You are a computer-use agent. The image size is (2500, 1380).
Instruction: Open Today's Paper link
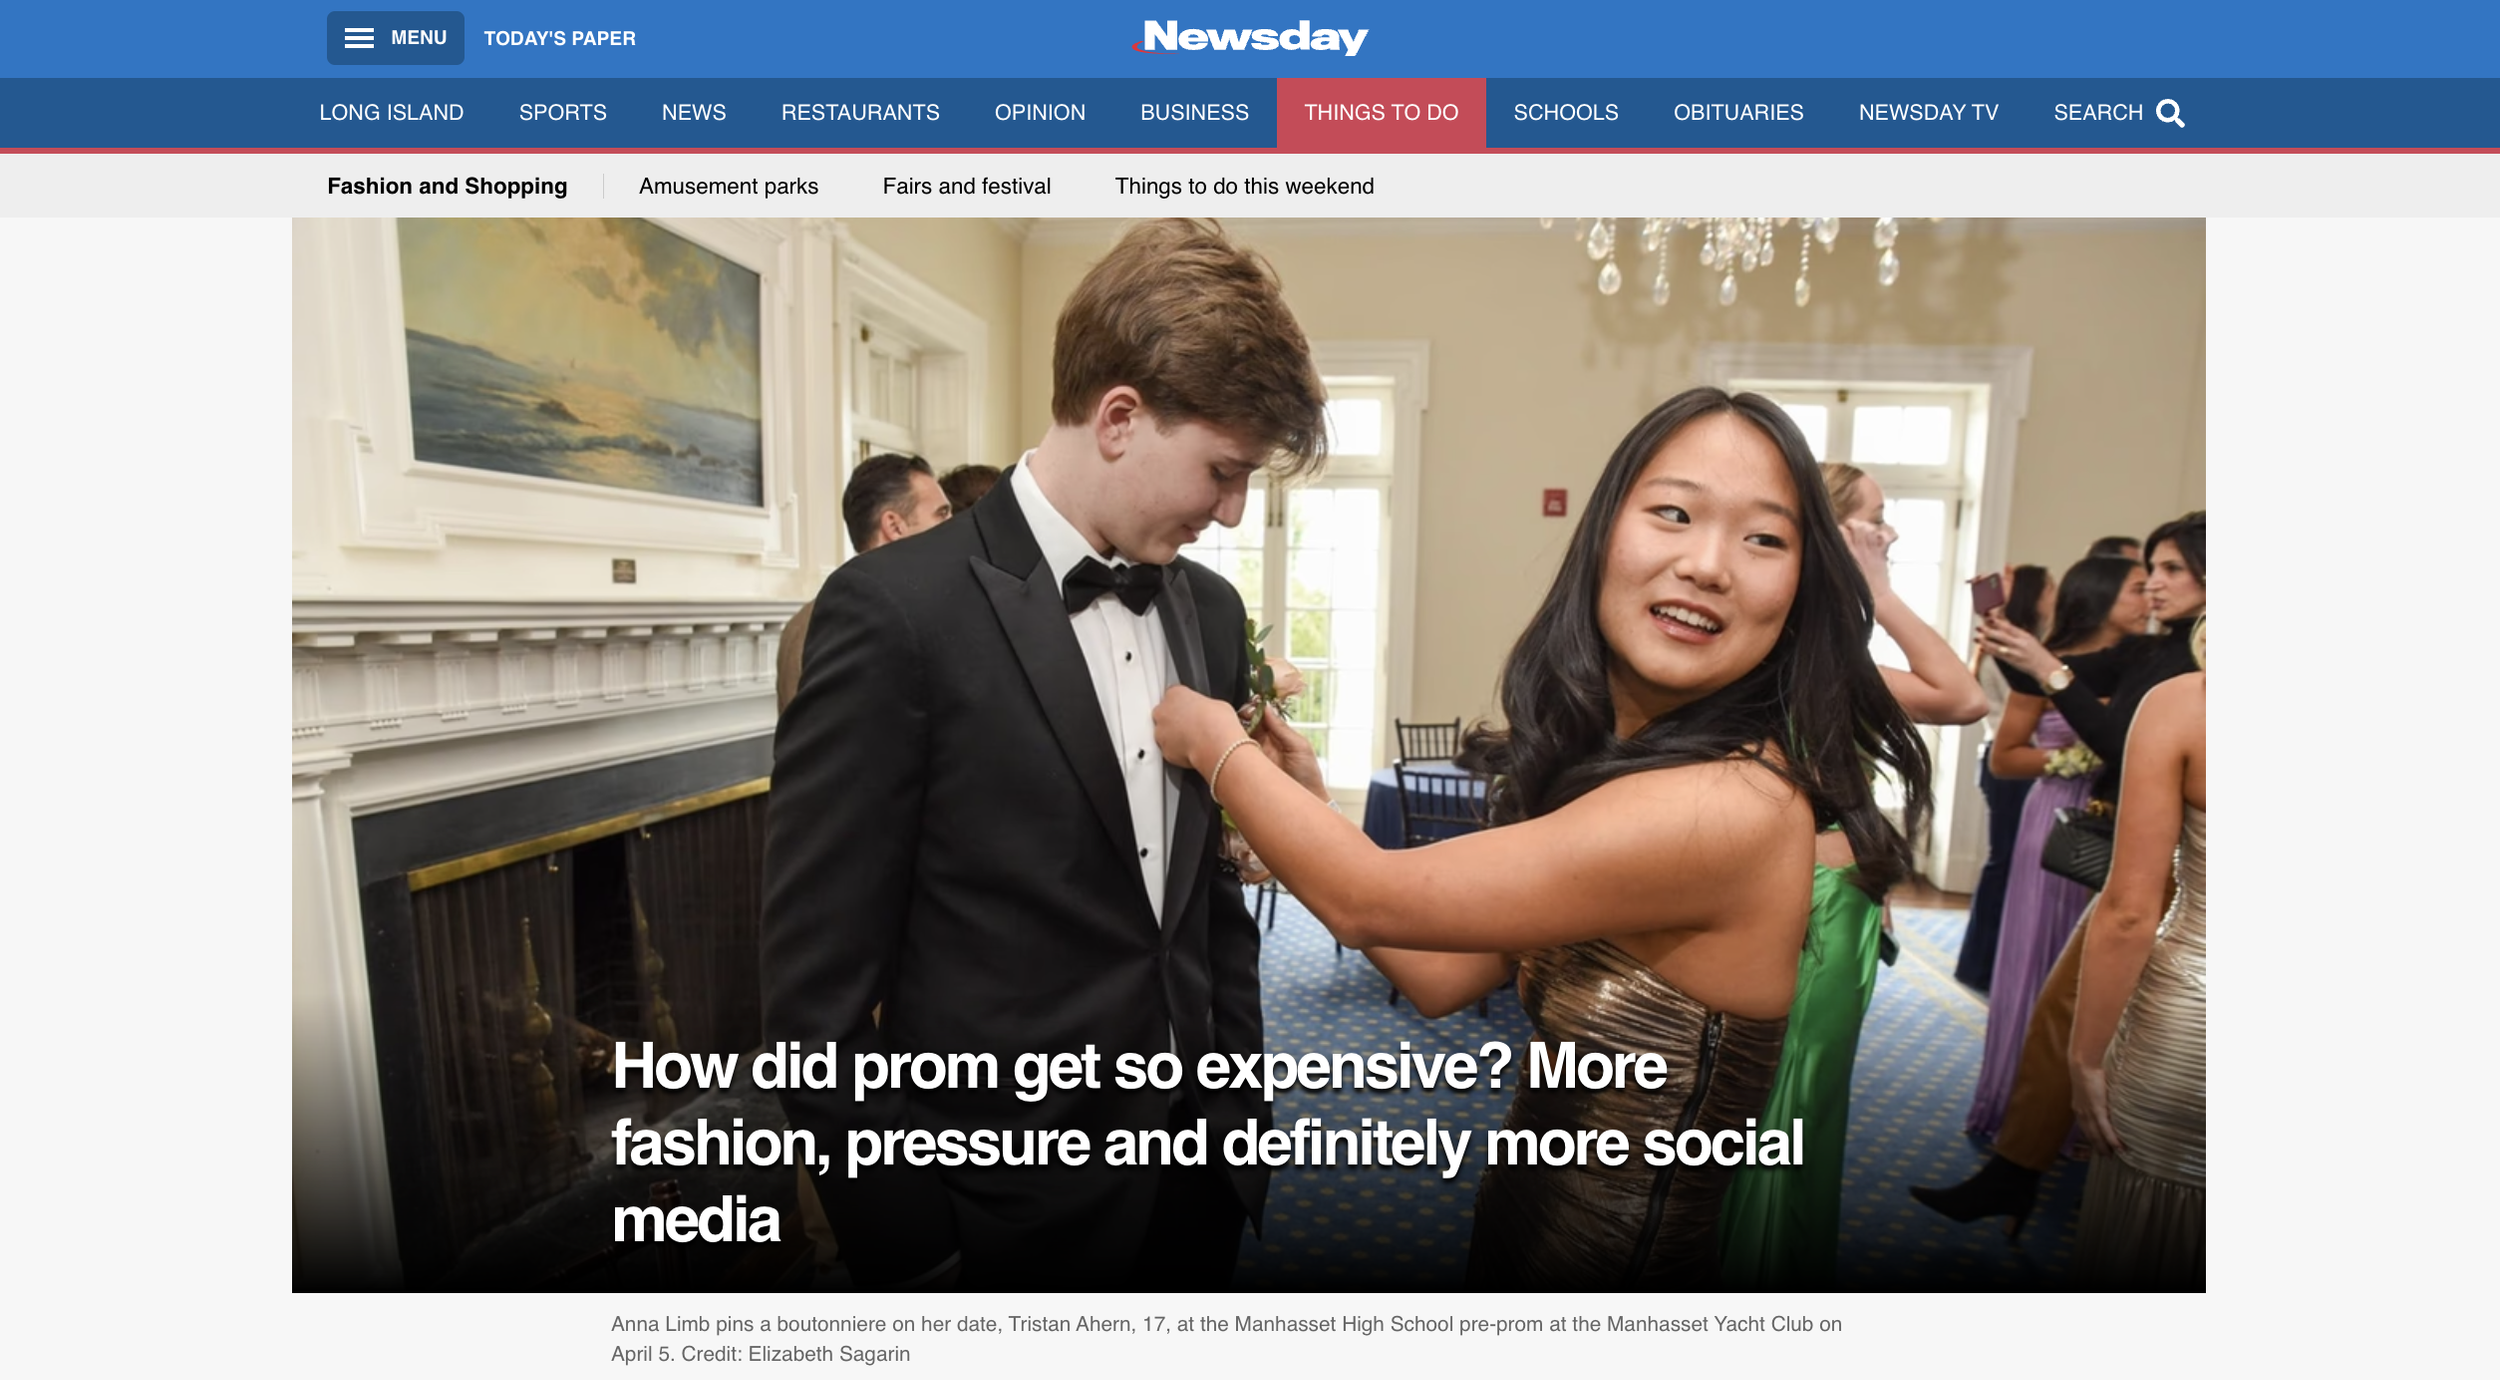click(x=560, y=38)
